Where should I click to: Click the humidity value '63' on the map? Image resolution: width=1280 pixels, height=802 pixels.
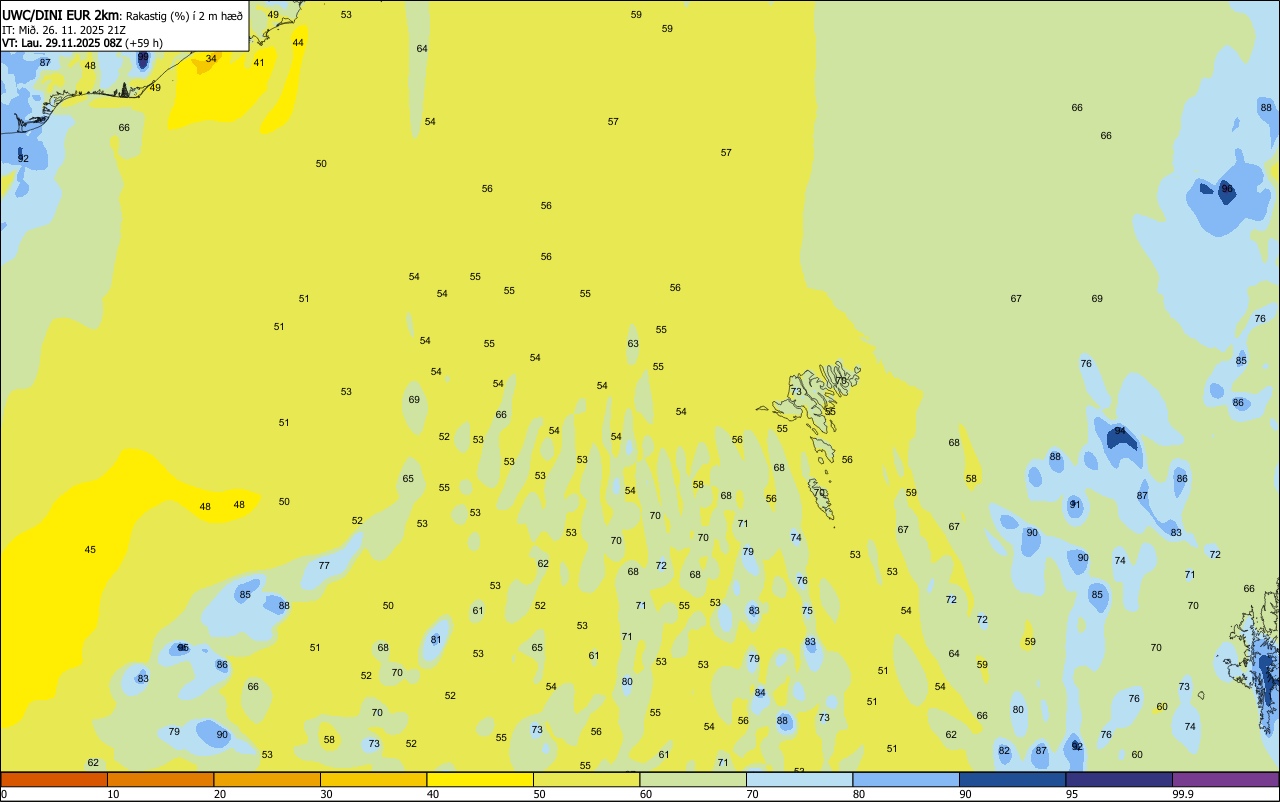633,344
